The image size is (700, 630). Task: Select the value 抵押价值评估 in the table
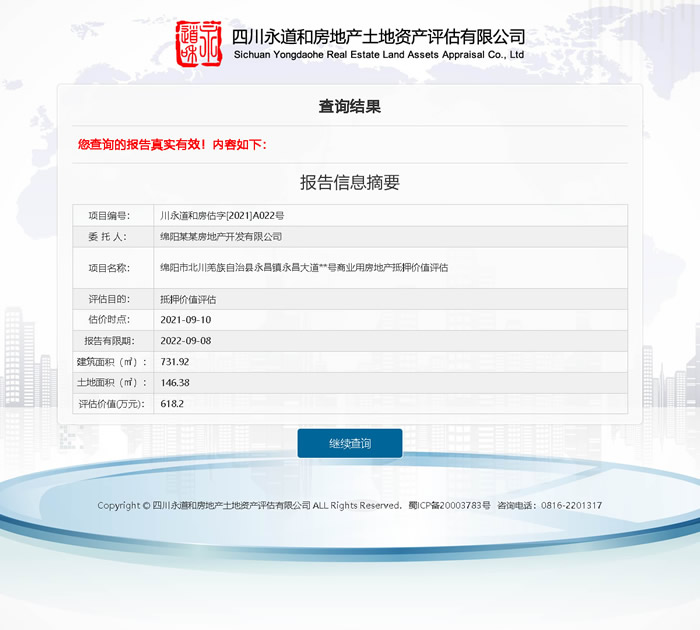point(188,299)
